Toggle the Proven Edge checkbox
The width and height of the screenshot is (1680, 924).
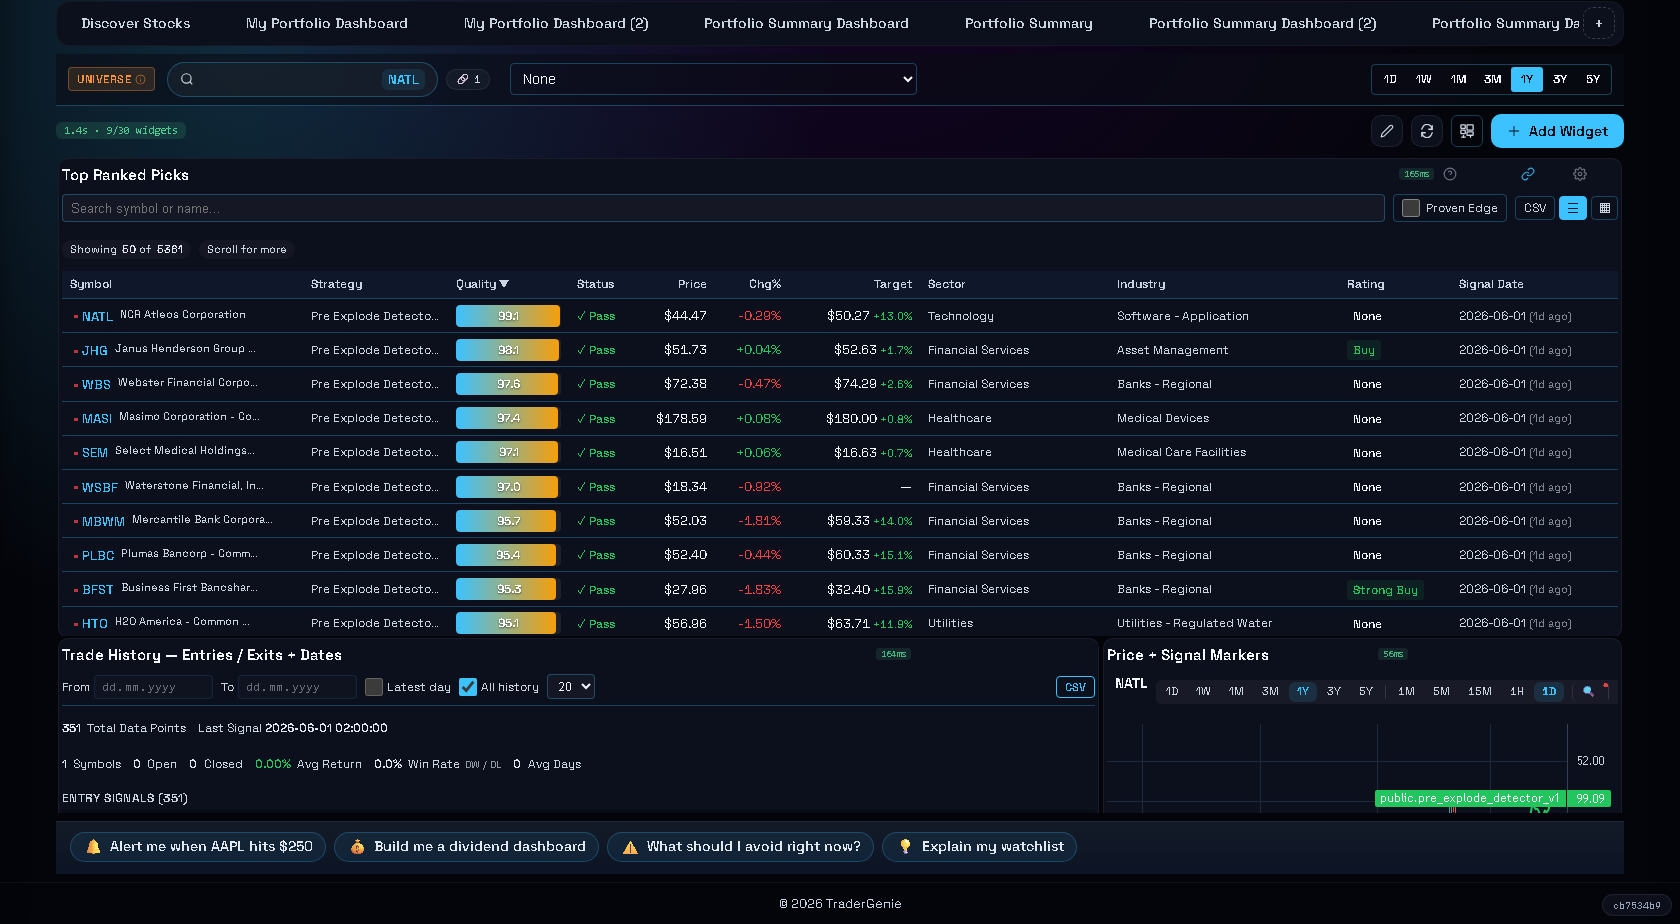coord(1411,208)
